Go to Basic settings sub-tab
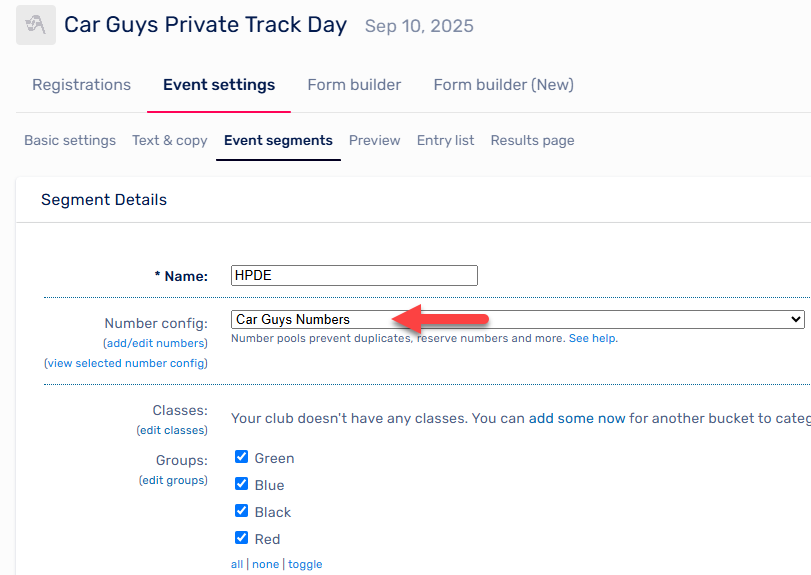The image size is (811, 575). (70, 141)
